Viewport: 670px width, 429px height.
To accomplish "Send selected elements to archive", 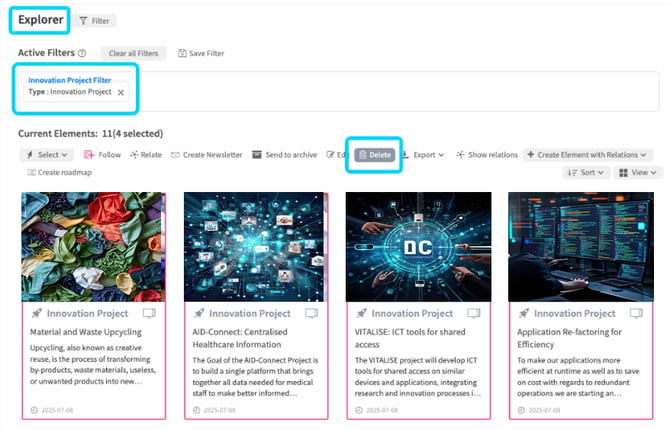I will pos(285,155).
